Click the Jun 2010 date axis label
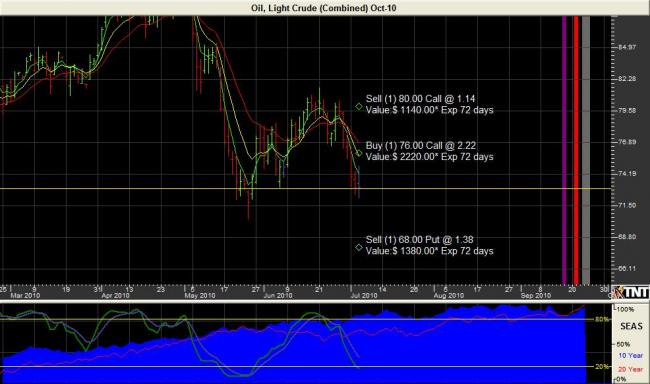Image resolution: width=650 pixels, height=384 pixels. (278, 296)
